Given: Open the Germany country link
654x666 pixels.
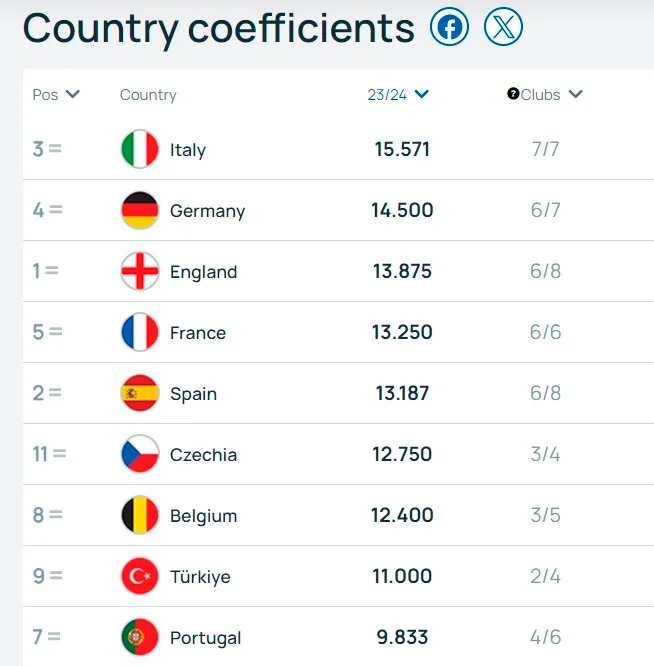Looking at the screenshot, I should (x=207, y=211).
